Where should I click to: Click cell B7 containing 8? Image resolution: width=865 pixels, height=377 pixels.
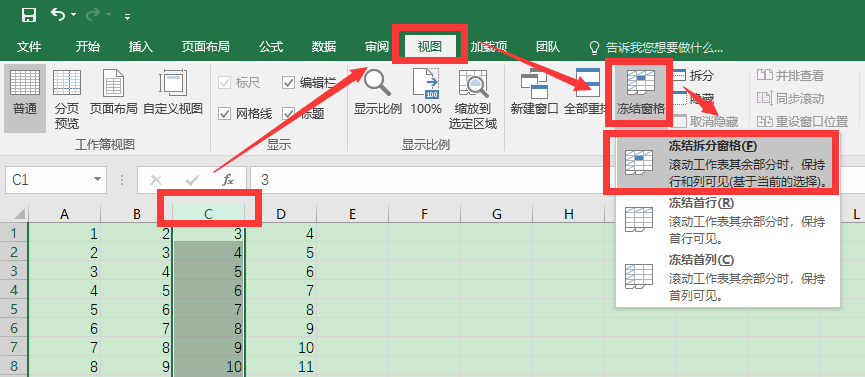point(137,347)
